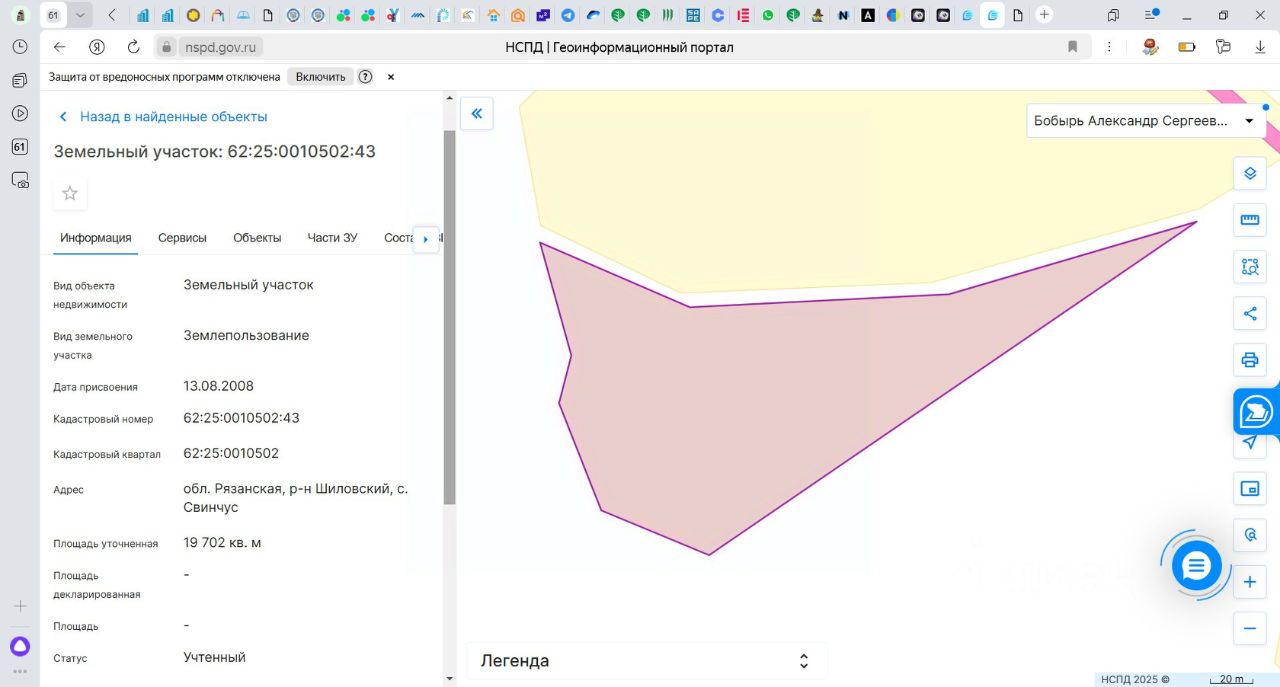
Task: Click the share map icon
Action: coord(1249,313)
